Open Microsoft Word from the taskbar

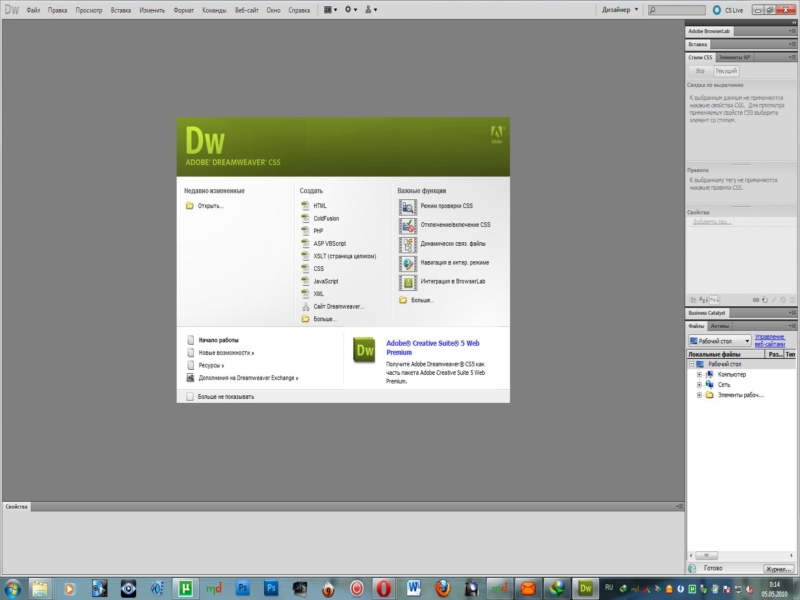pyautogui.click(x=413, y=589)
